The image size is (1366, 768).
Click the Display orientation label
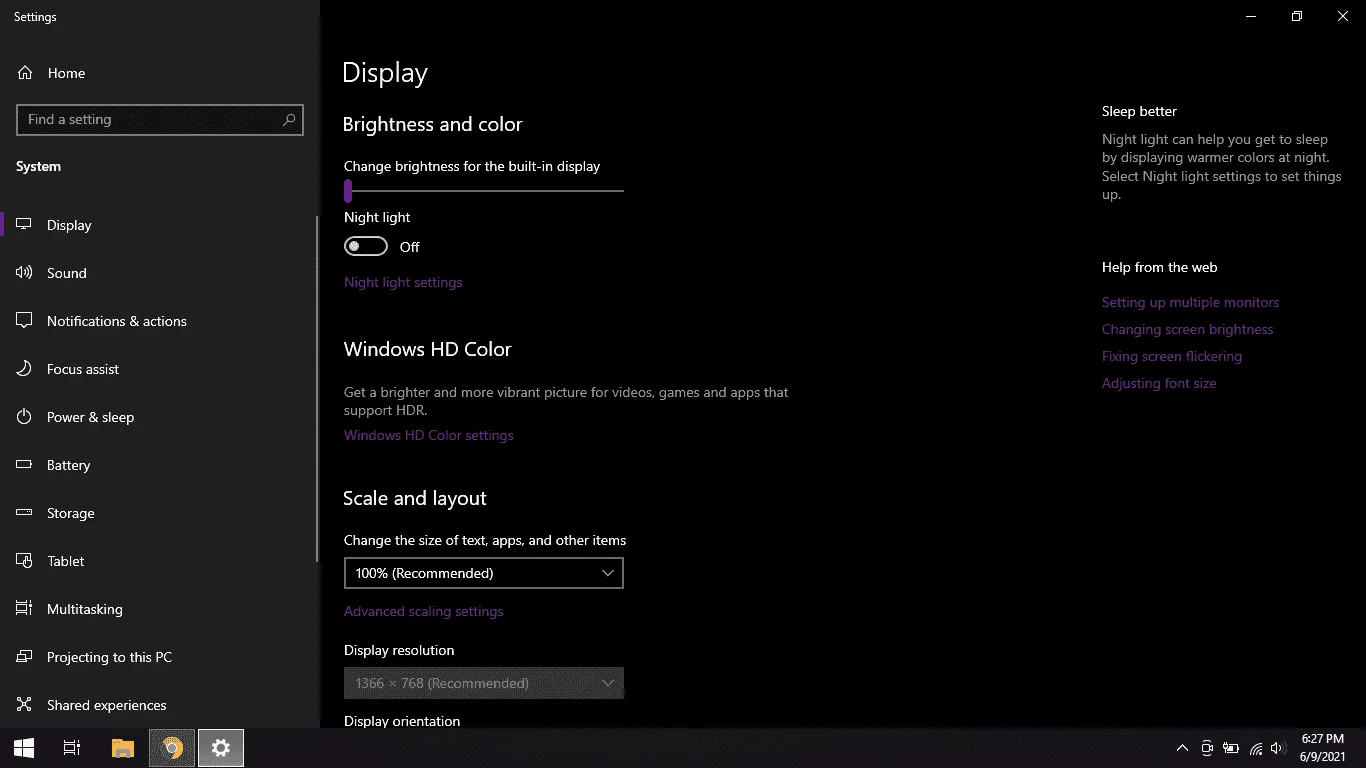coord(402,721)
